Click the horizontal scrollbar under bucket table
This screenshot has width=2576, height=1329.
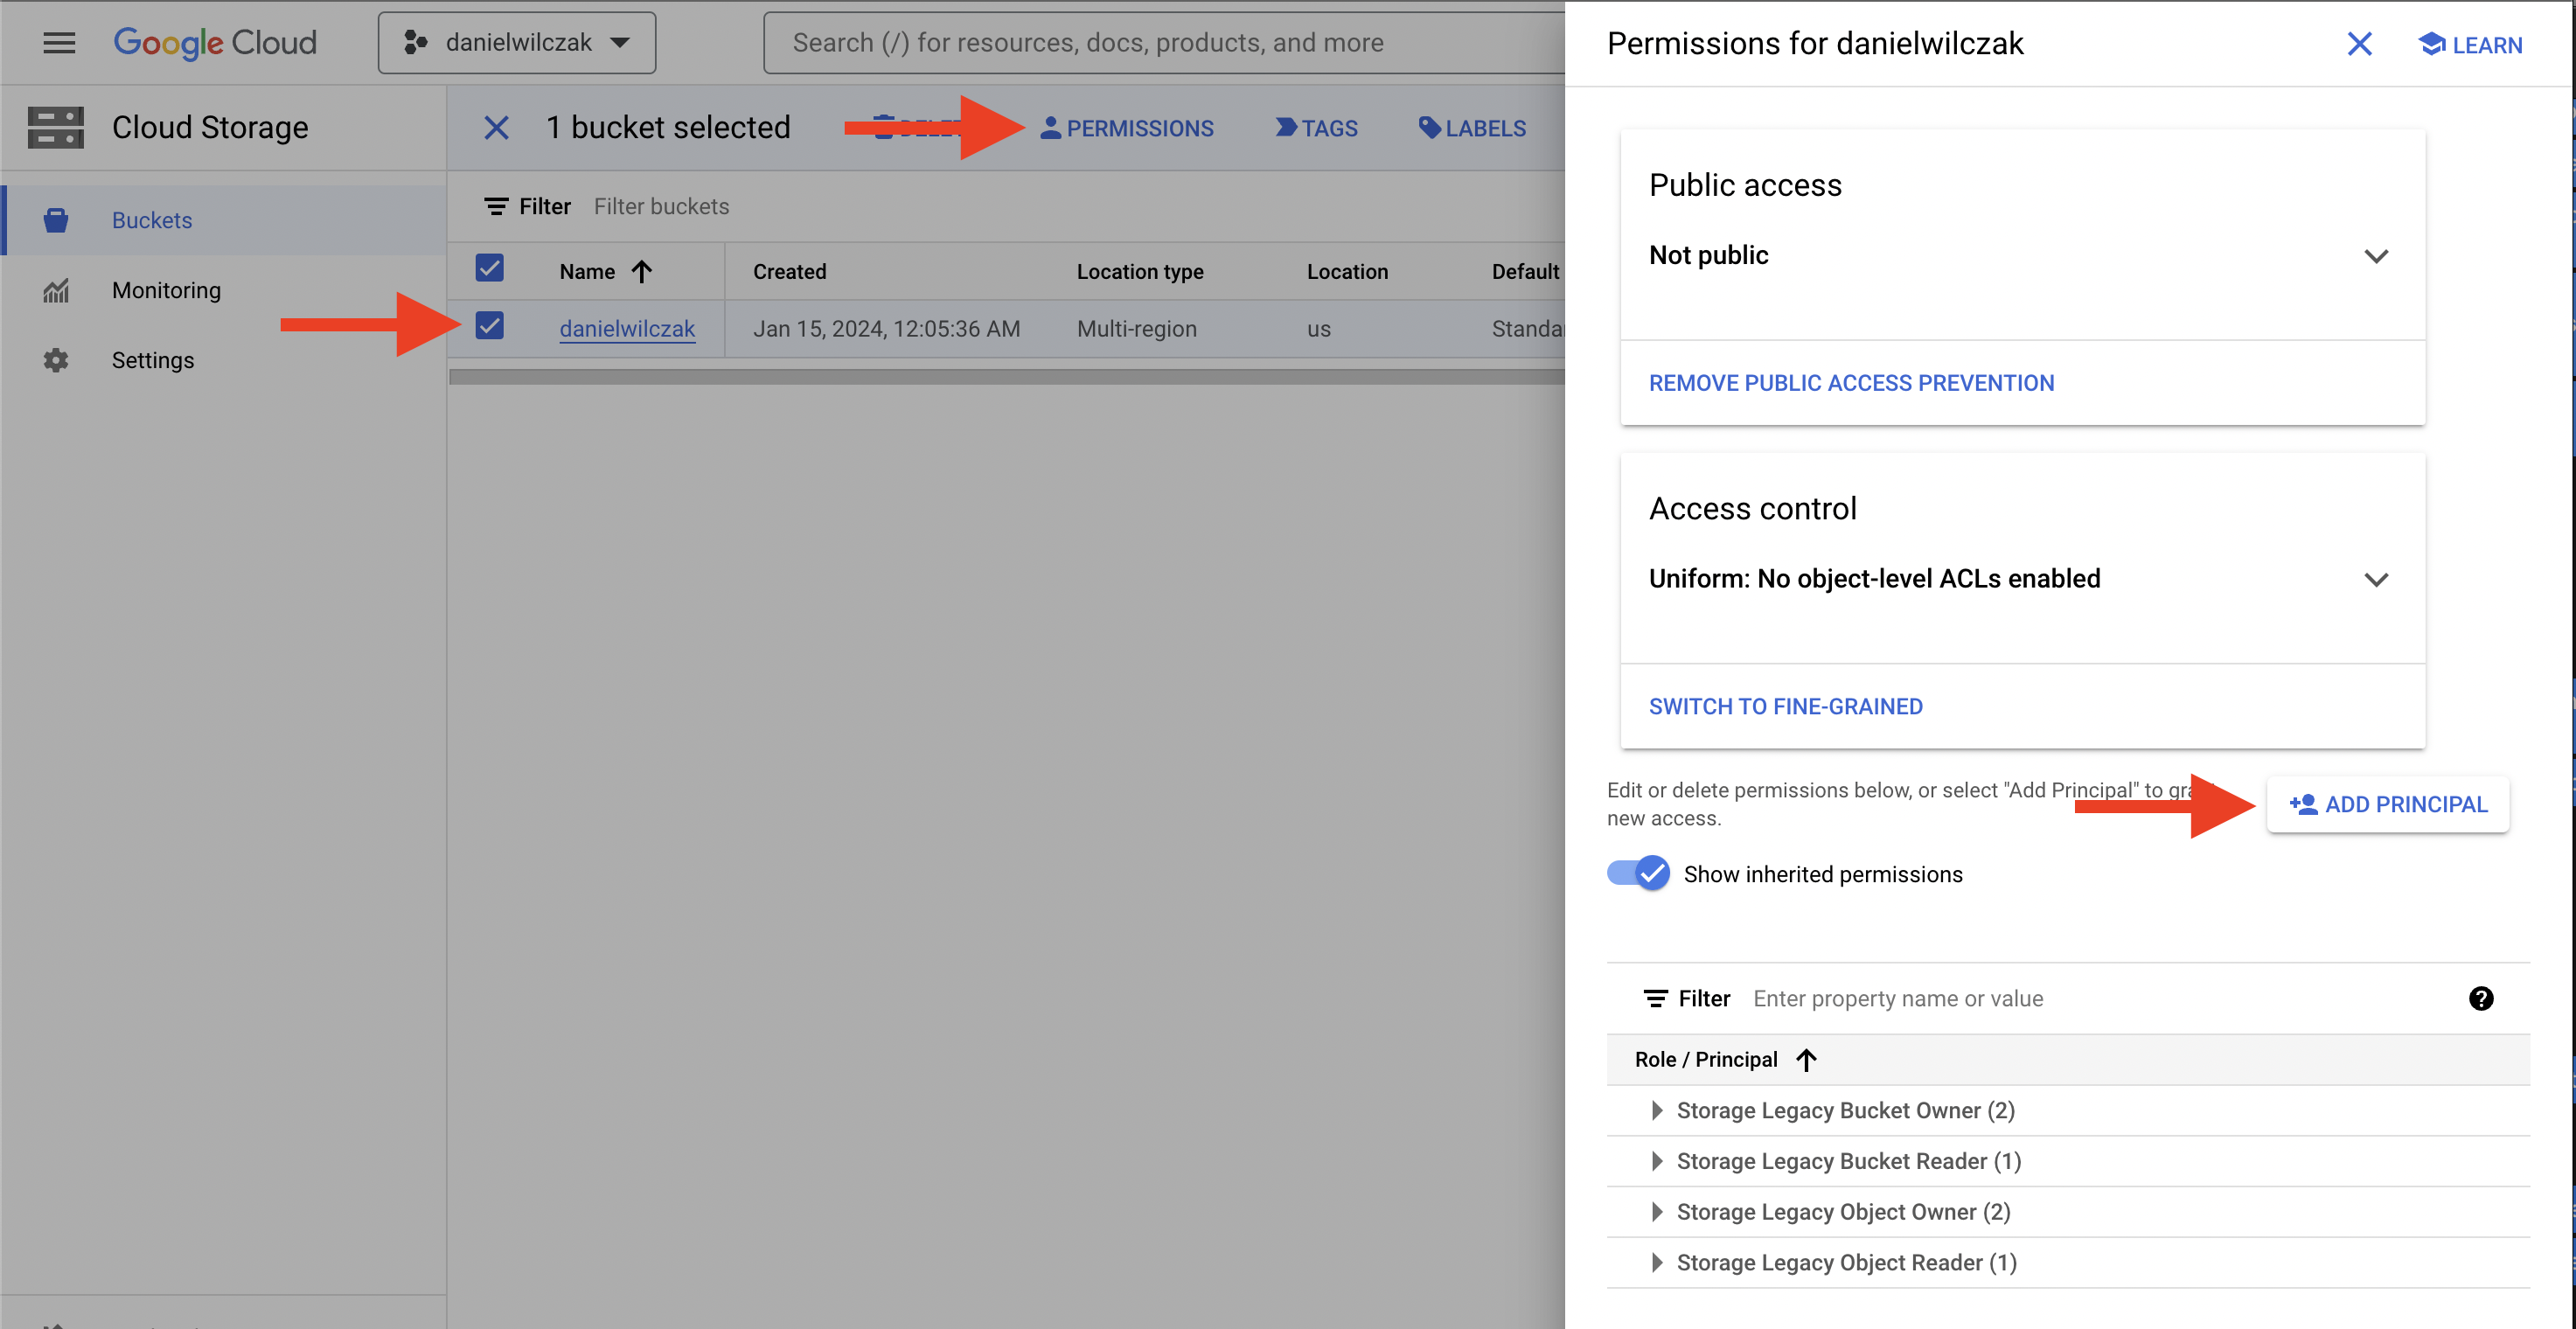1007,377
